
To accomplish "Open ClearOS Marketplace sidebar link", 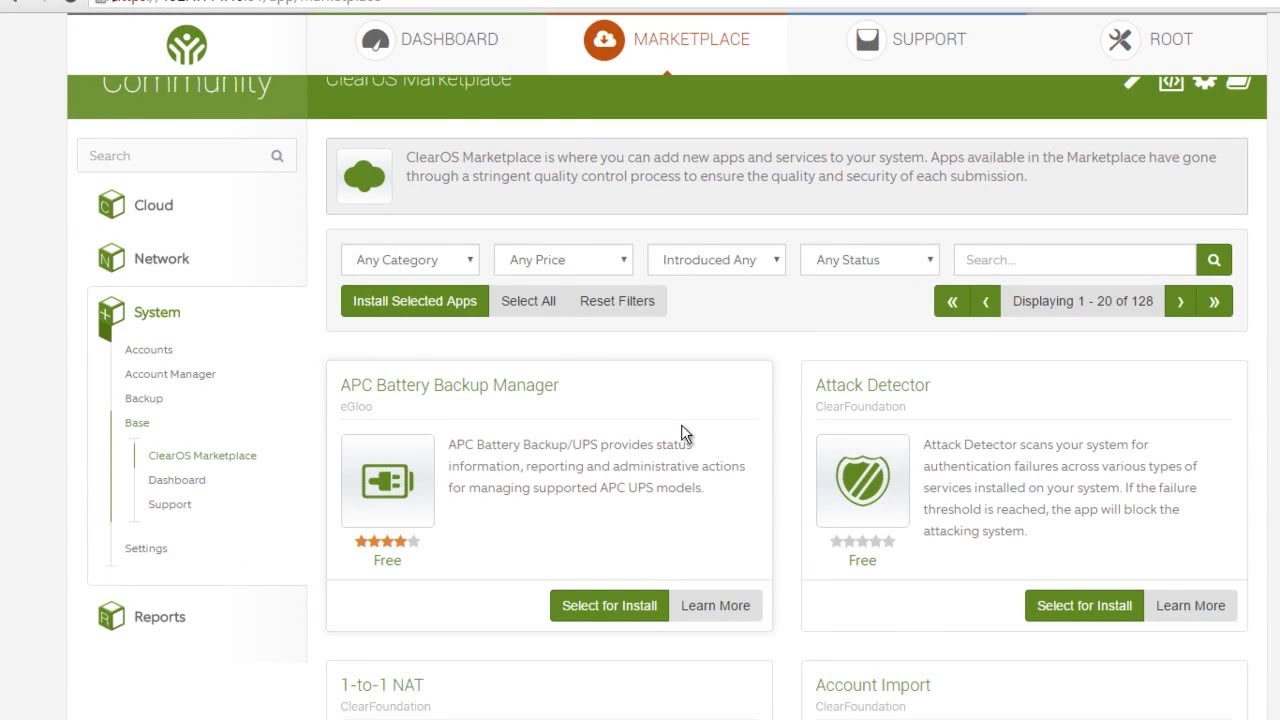I will (x=202, y=456).
